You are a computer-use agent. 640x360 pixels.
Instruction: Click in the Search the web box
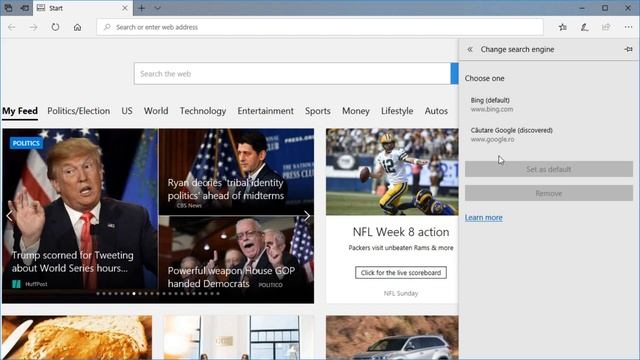click(x=292, y=74)
